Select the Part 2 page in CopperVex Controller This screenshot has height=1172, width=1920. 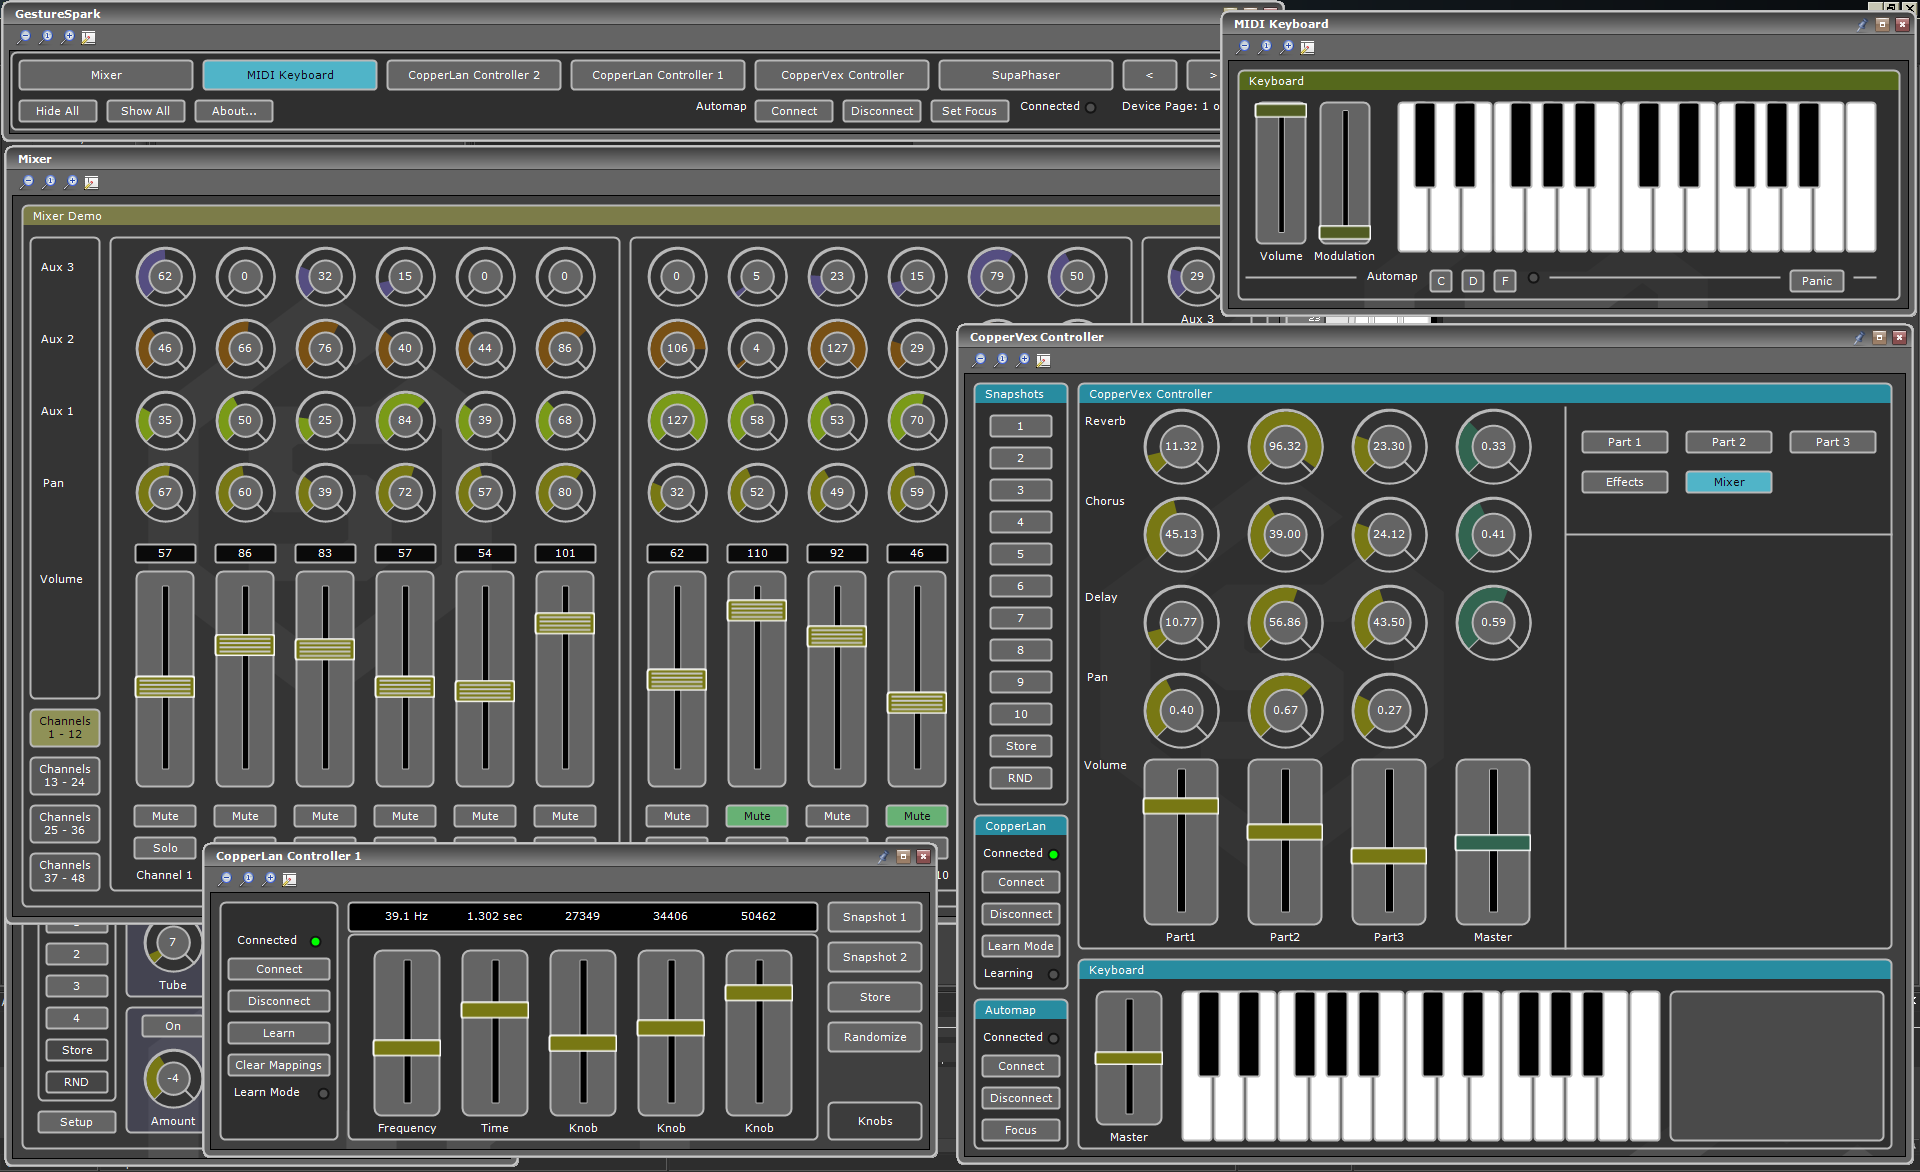pyautogui.click(x=1729, y=442)
